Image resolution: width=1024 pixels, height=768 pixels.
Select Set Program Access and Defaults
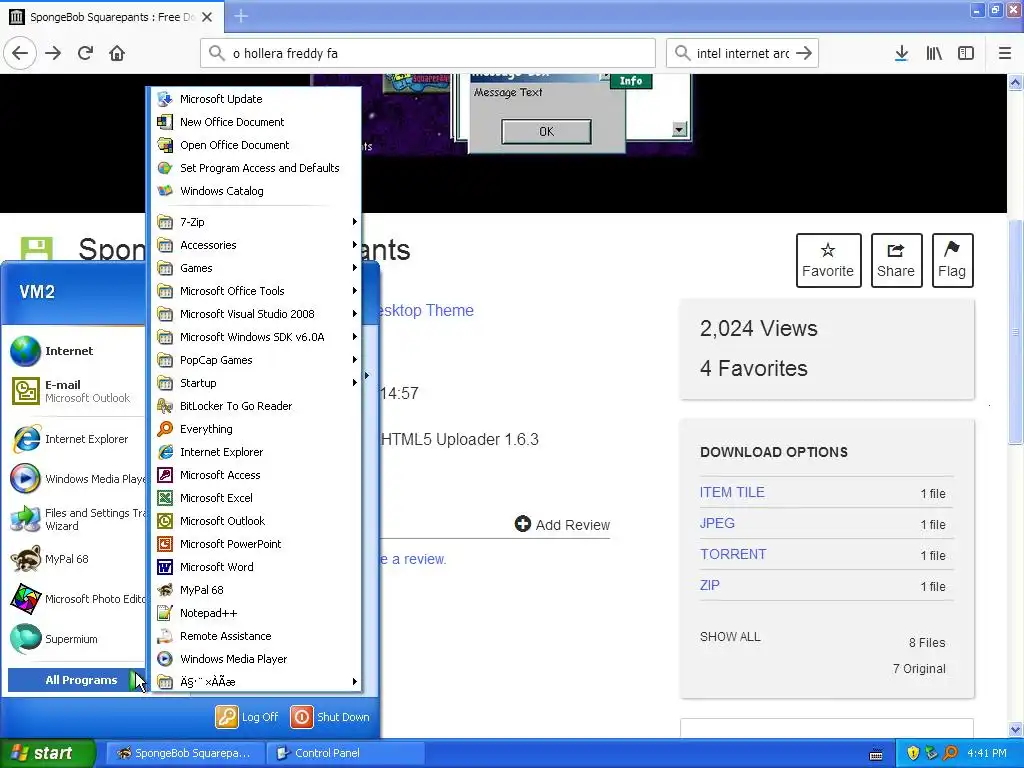(x=256, y=168)
